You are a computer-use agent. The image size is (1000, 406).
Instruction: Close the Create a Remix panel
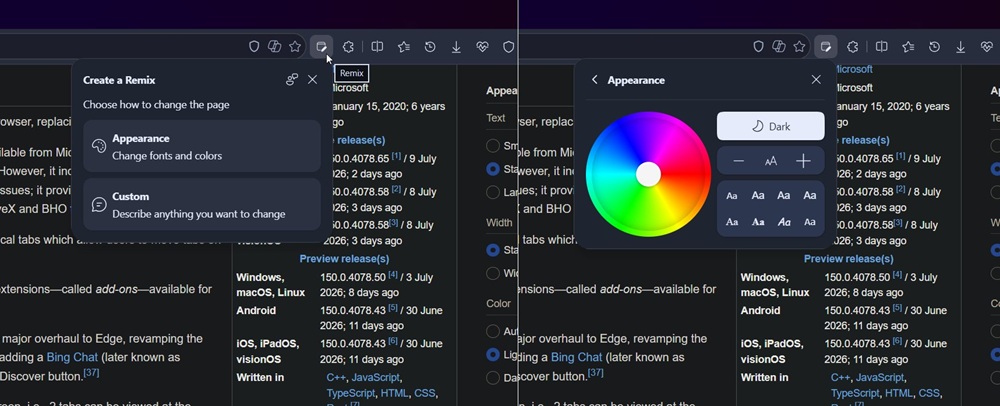point(312,80)
